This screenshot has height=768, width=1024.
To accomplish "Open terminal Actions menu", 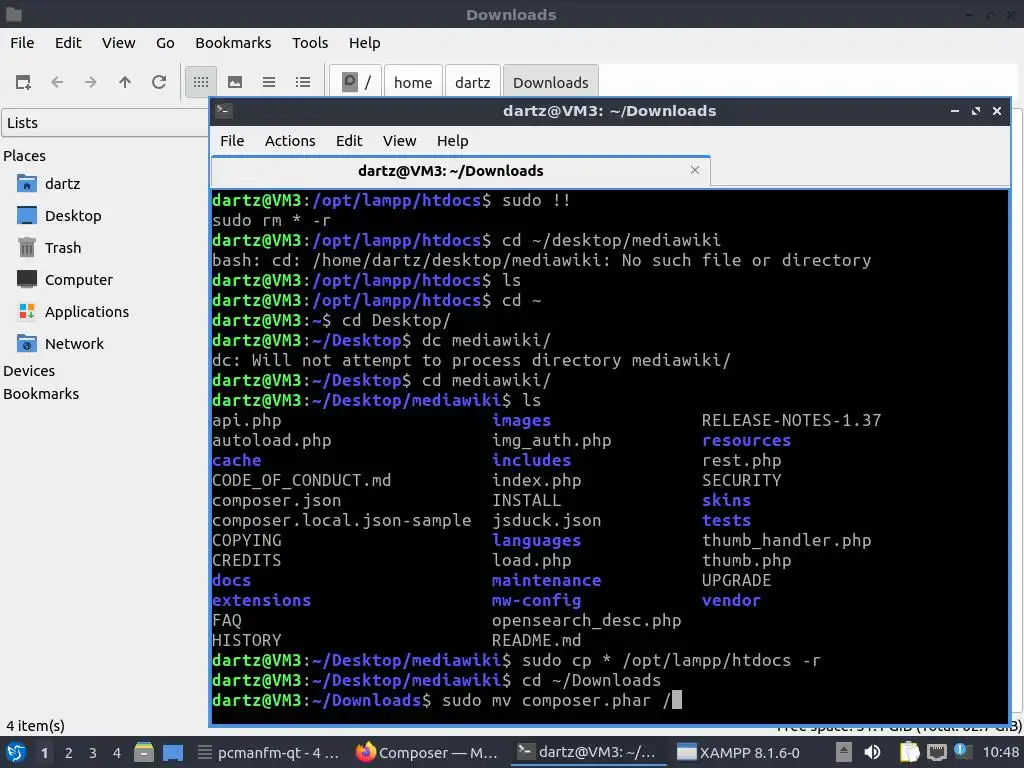I will click(290, 141).
